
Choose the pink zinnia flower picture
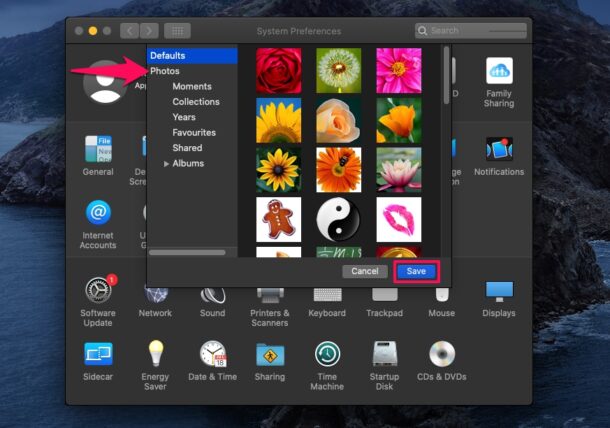click(399, 71)
